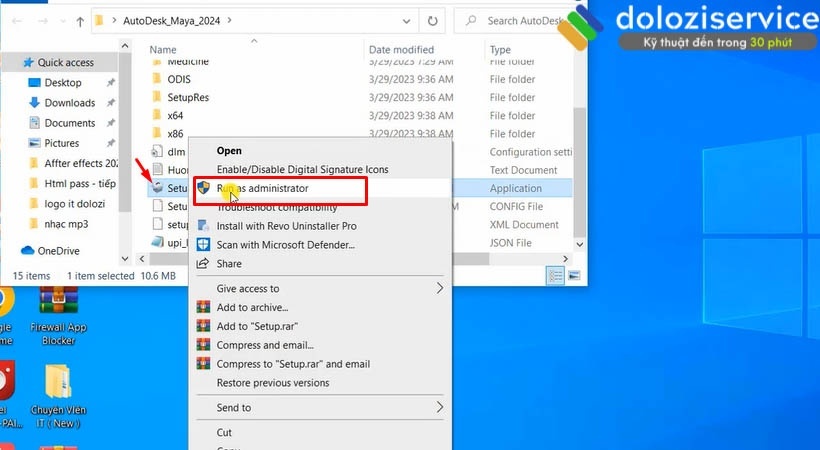Switch to large thumbnails view layout
The image size is (820, 450).
[x=574, y=276]
